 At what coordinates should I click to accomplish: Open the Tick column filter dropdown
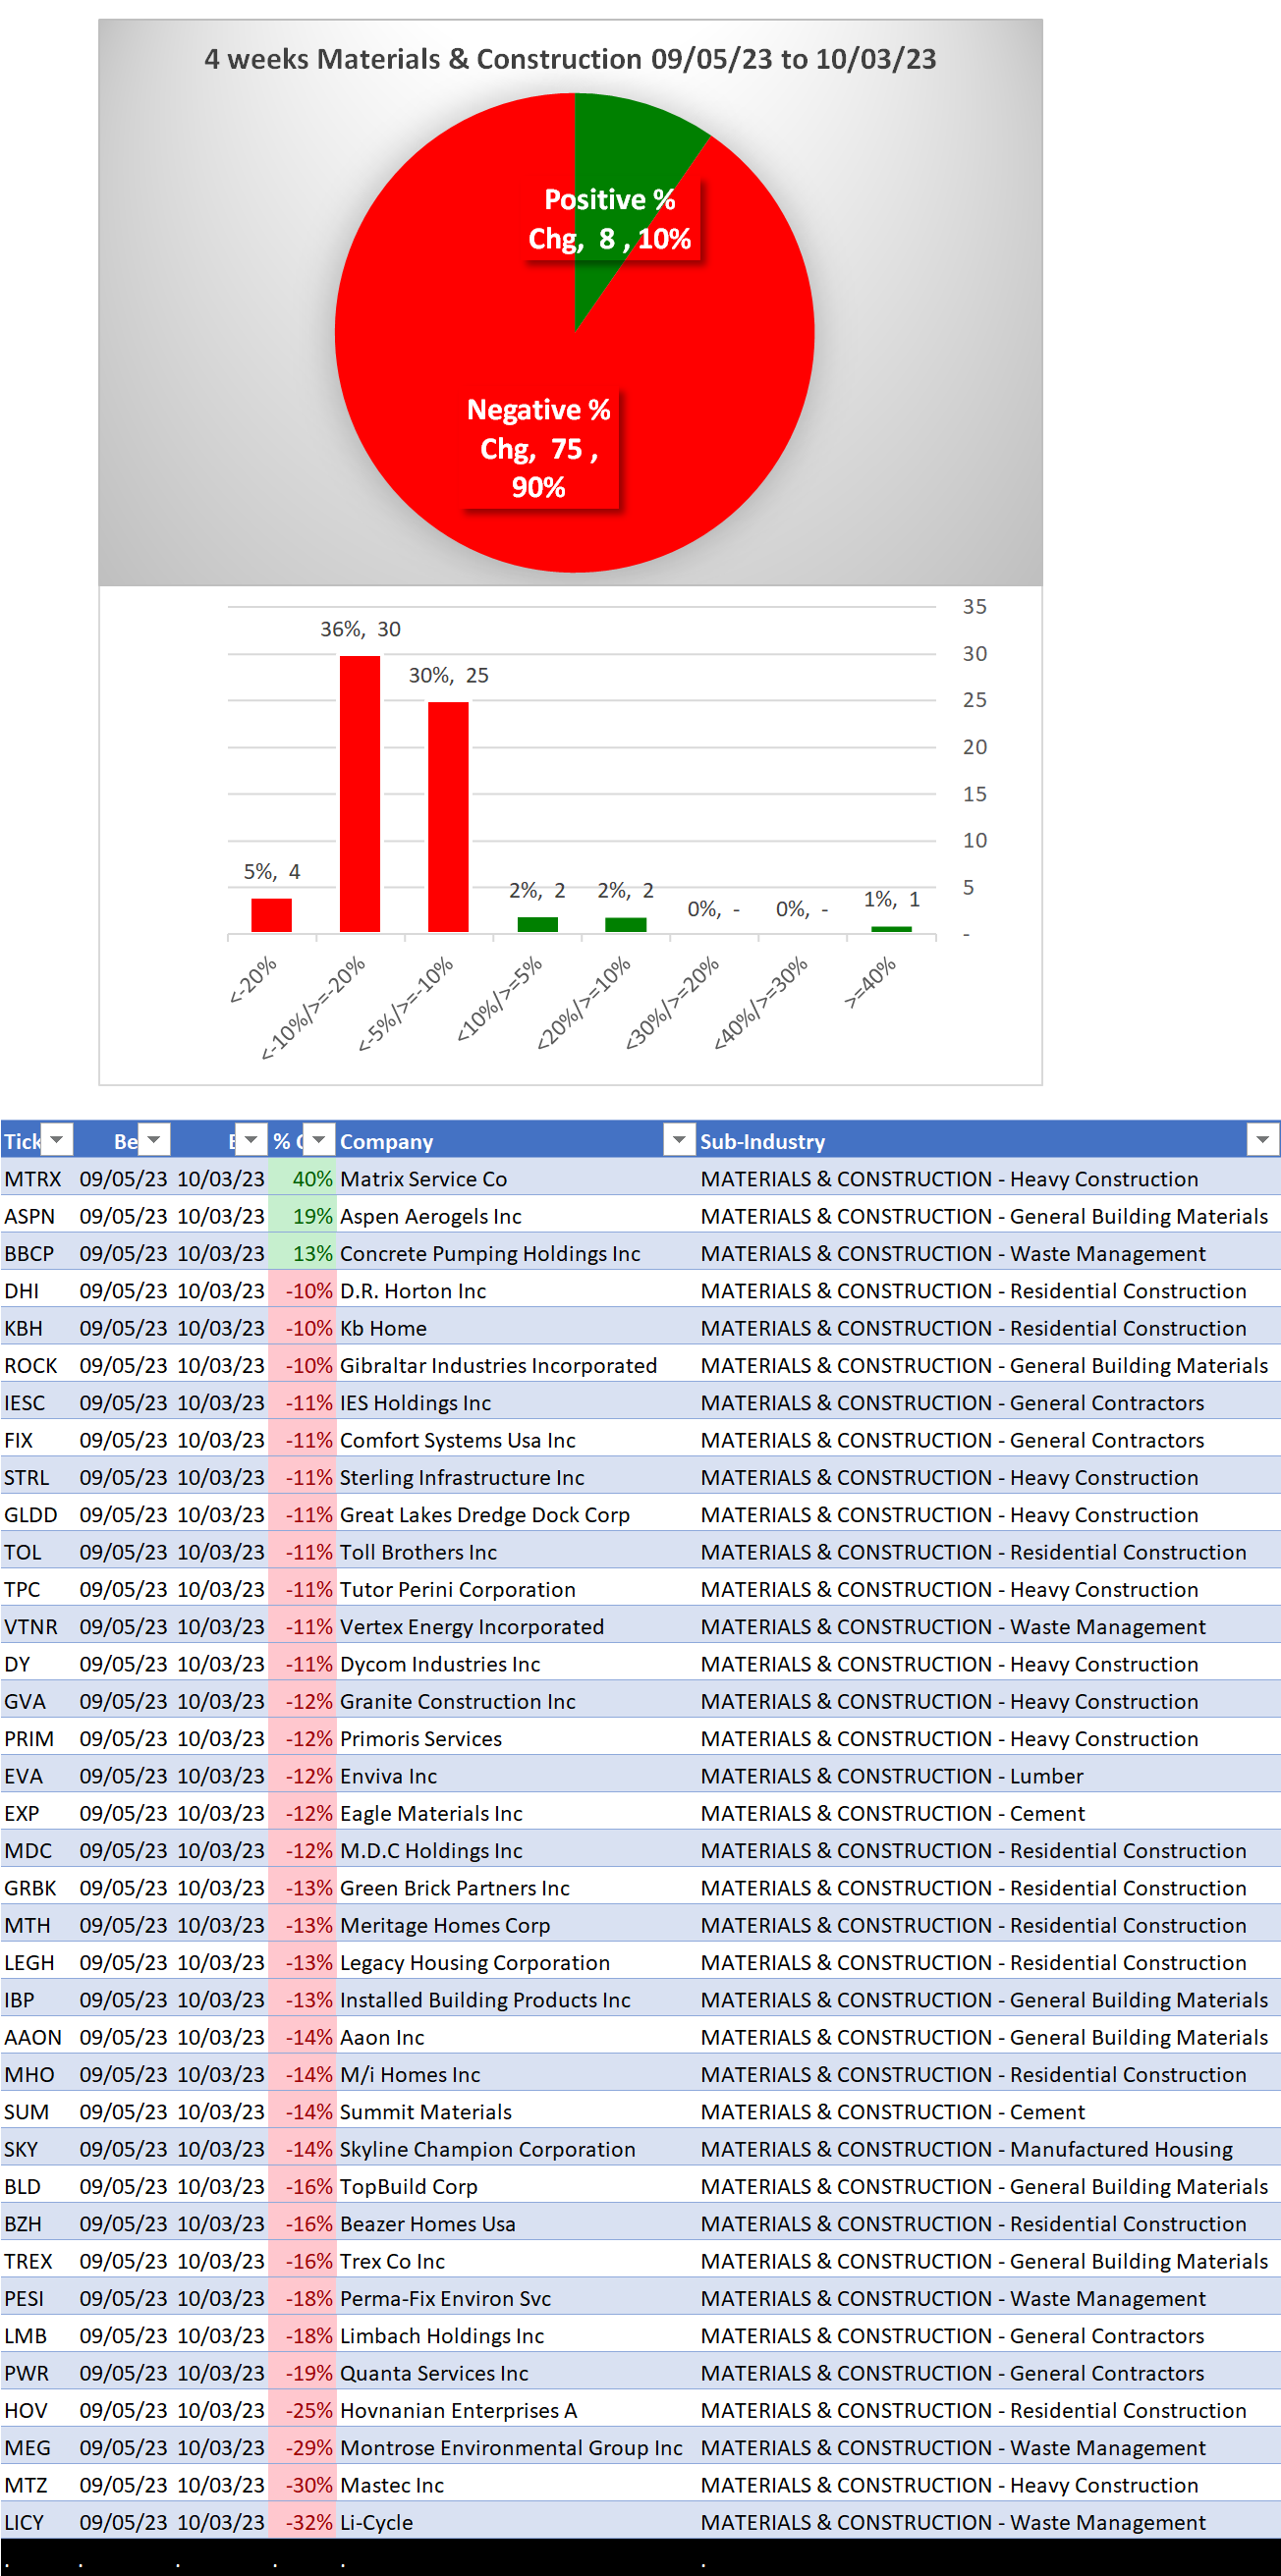[57, 1139]
